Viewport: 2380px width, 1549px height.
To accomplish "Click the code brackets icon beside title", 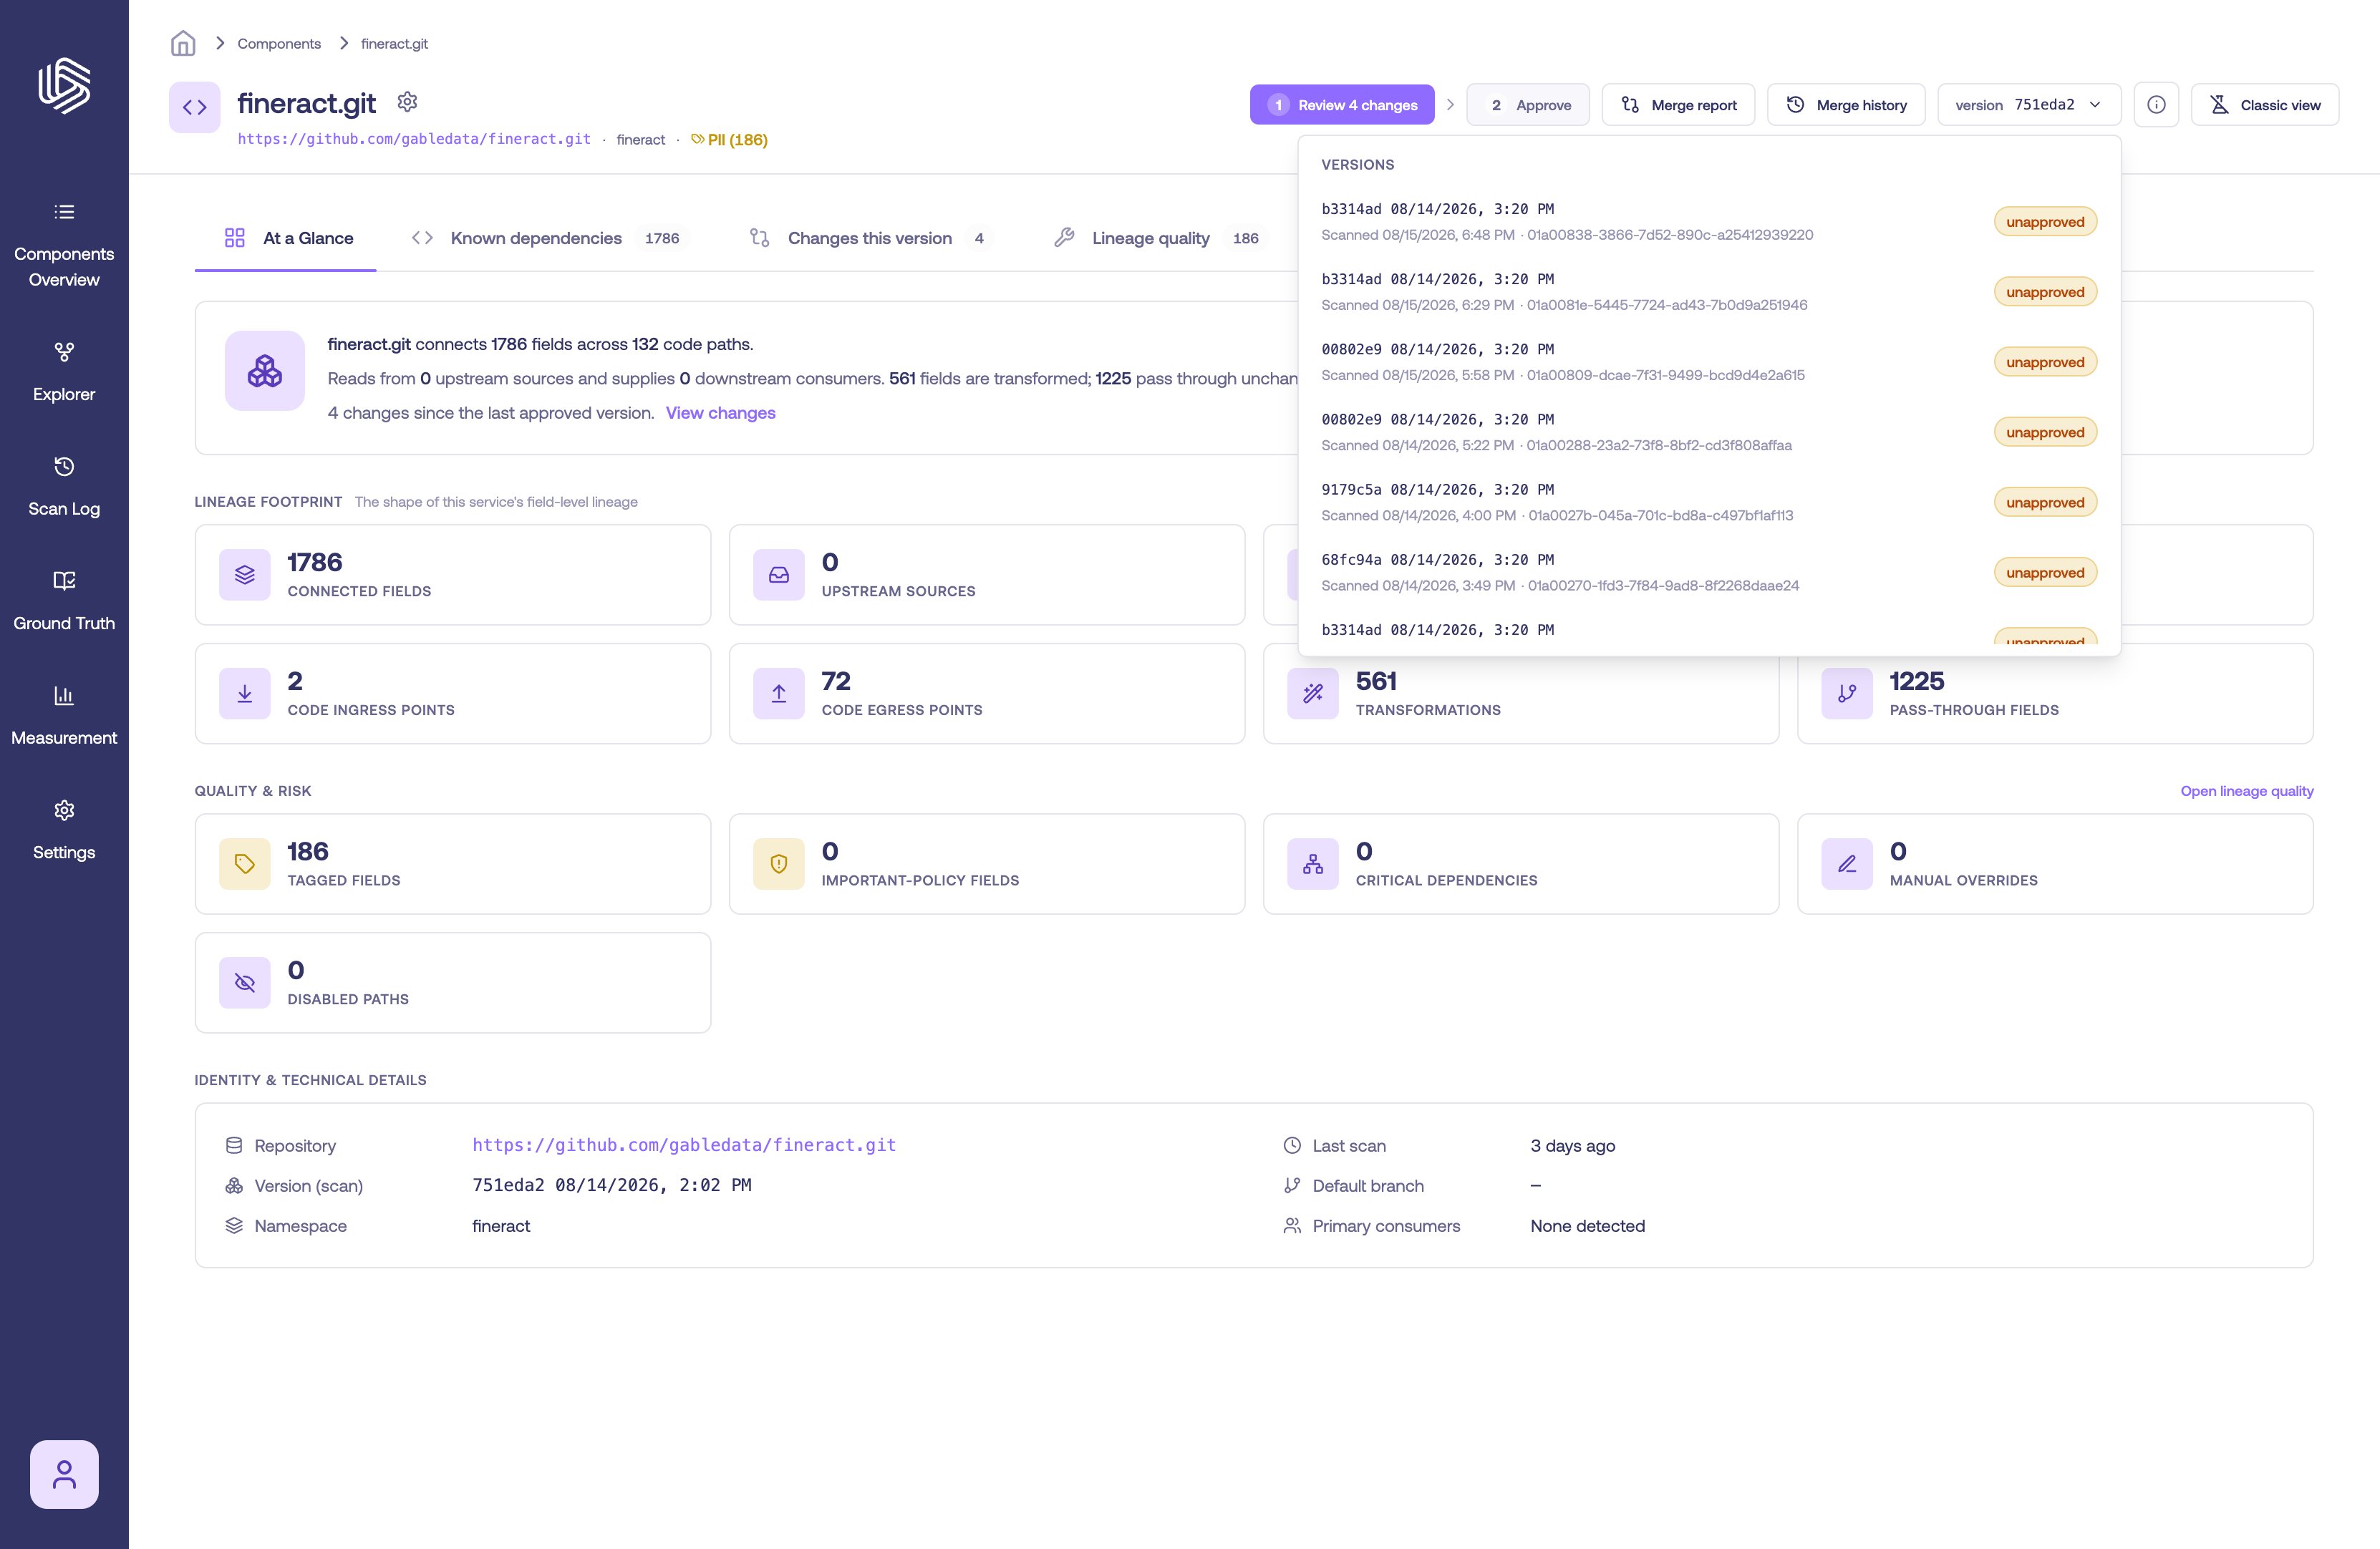I will coord(195,107).
